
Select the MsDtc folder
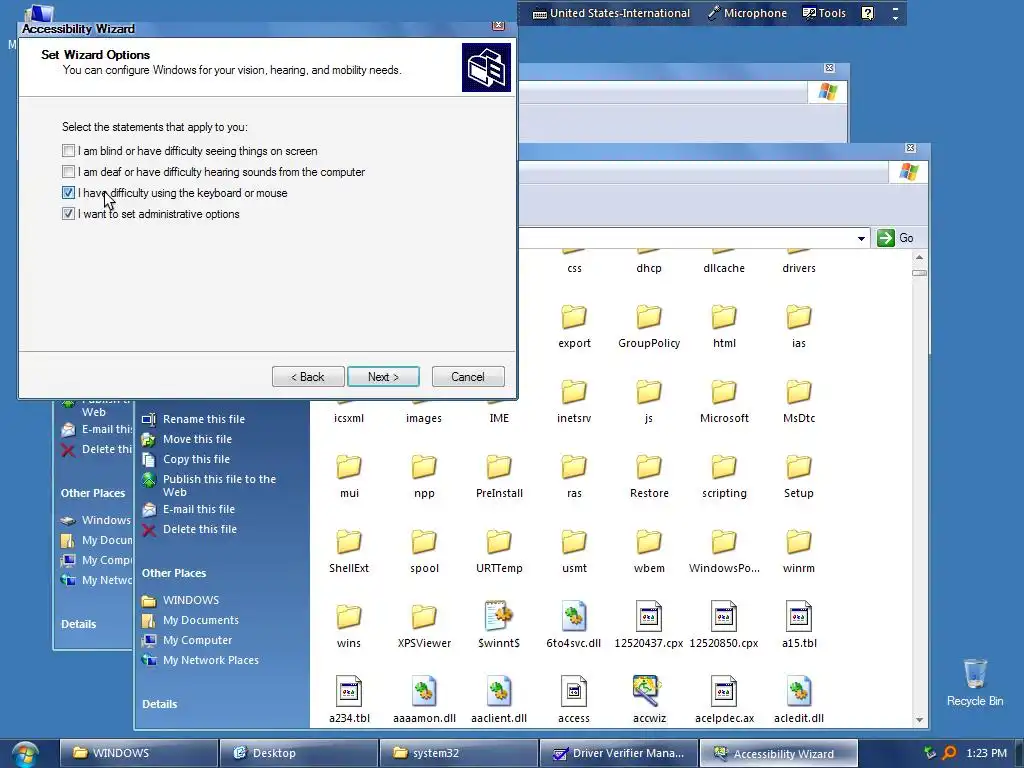799,402
